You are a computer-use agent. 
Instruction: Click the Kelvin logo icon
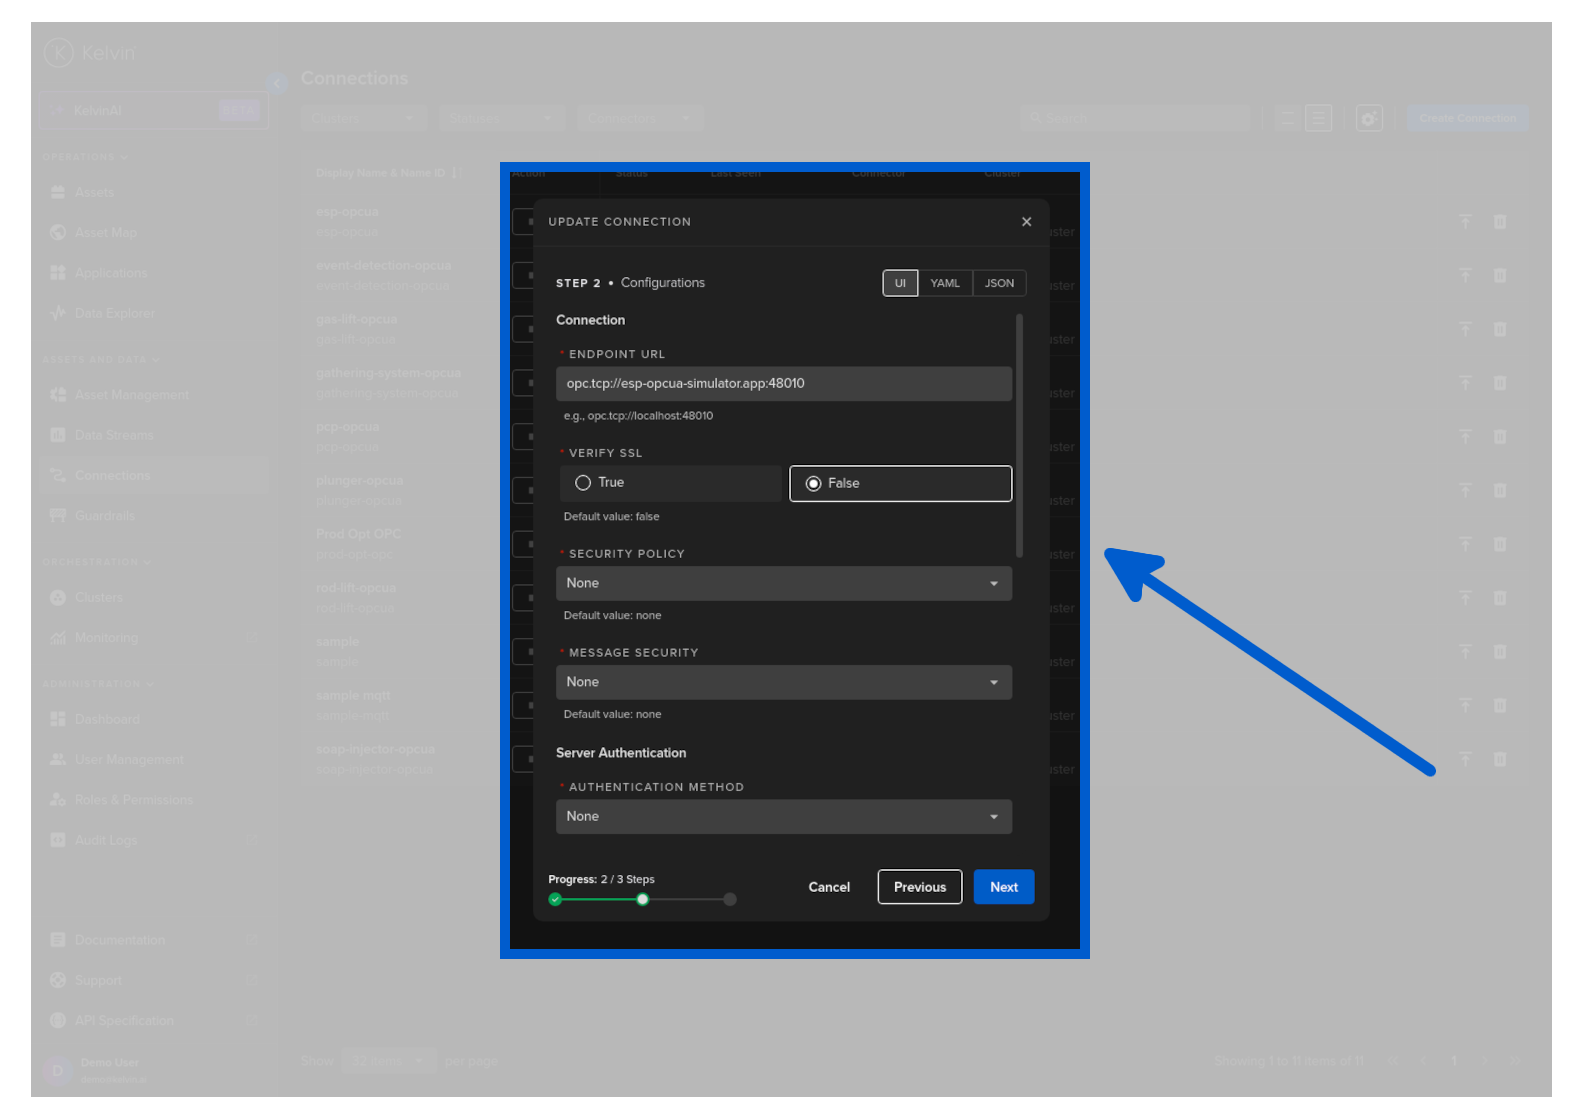(x=59, y=52)
